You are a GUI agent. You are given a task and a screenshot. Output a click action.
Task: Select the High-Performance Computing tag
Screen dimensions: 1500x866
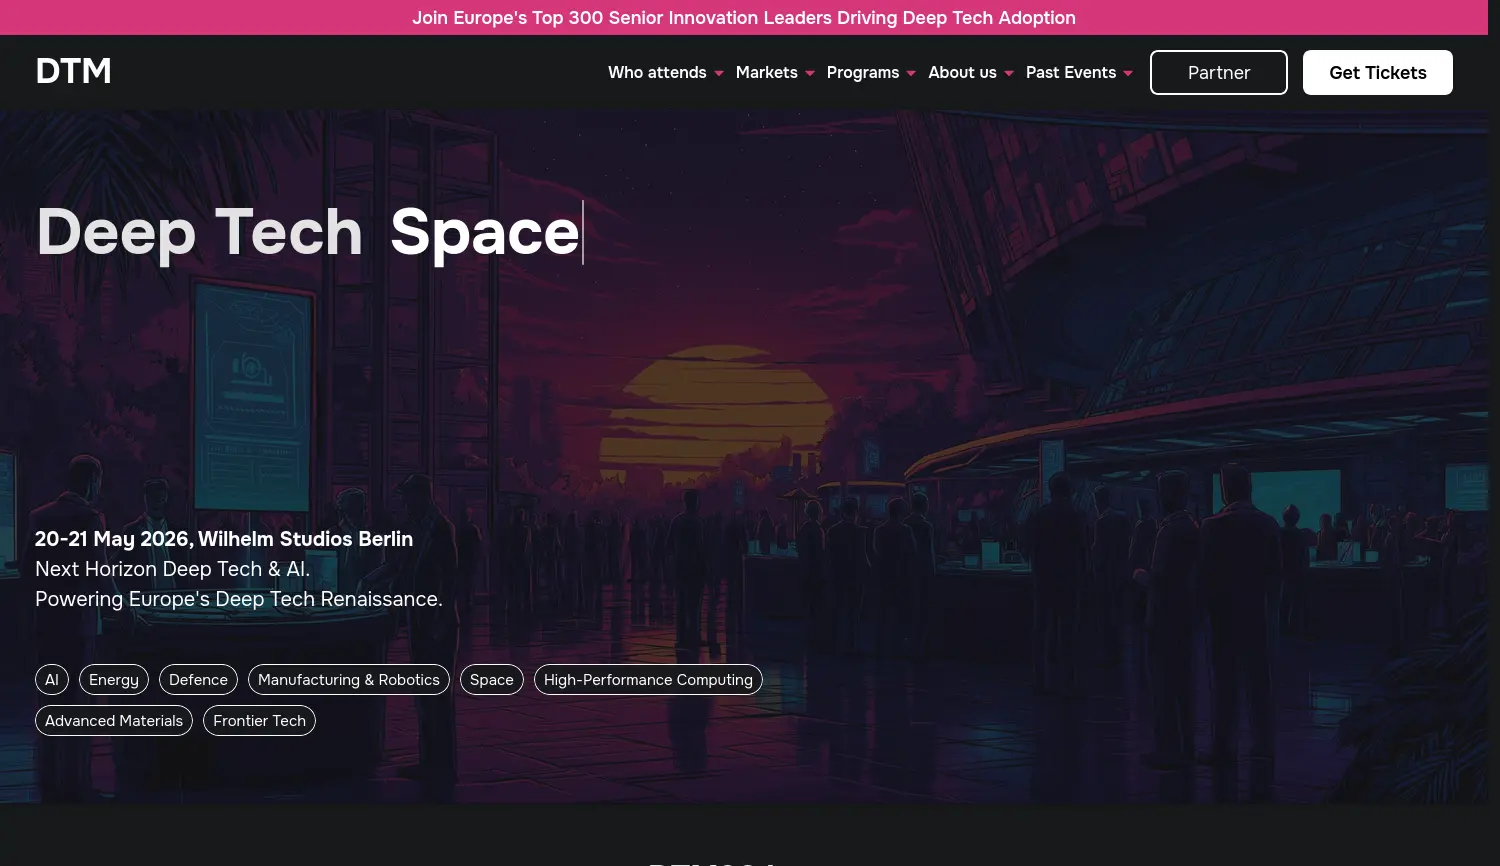(x=648, y=679)
